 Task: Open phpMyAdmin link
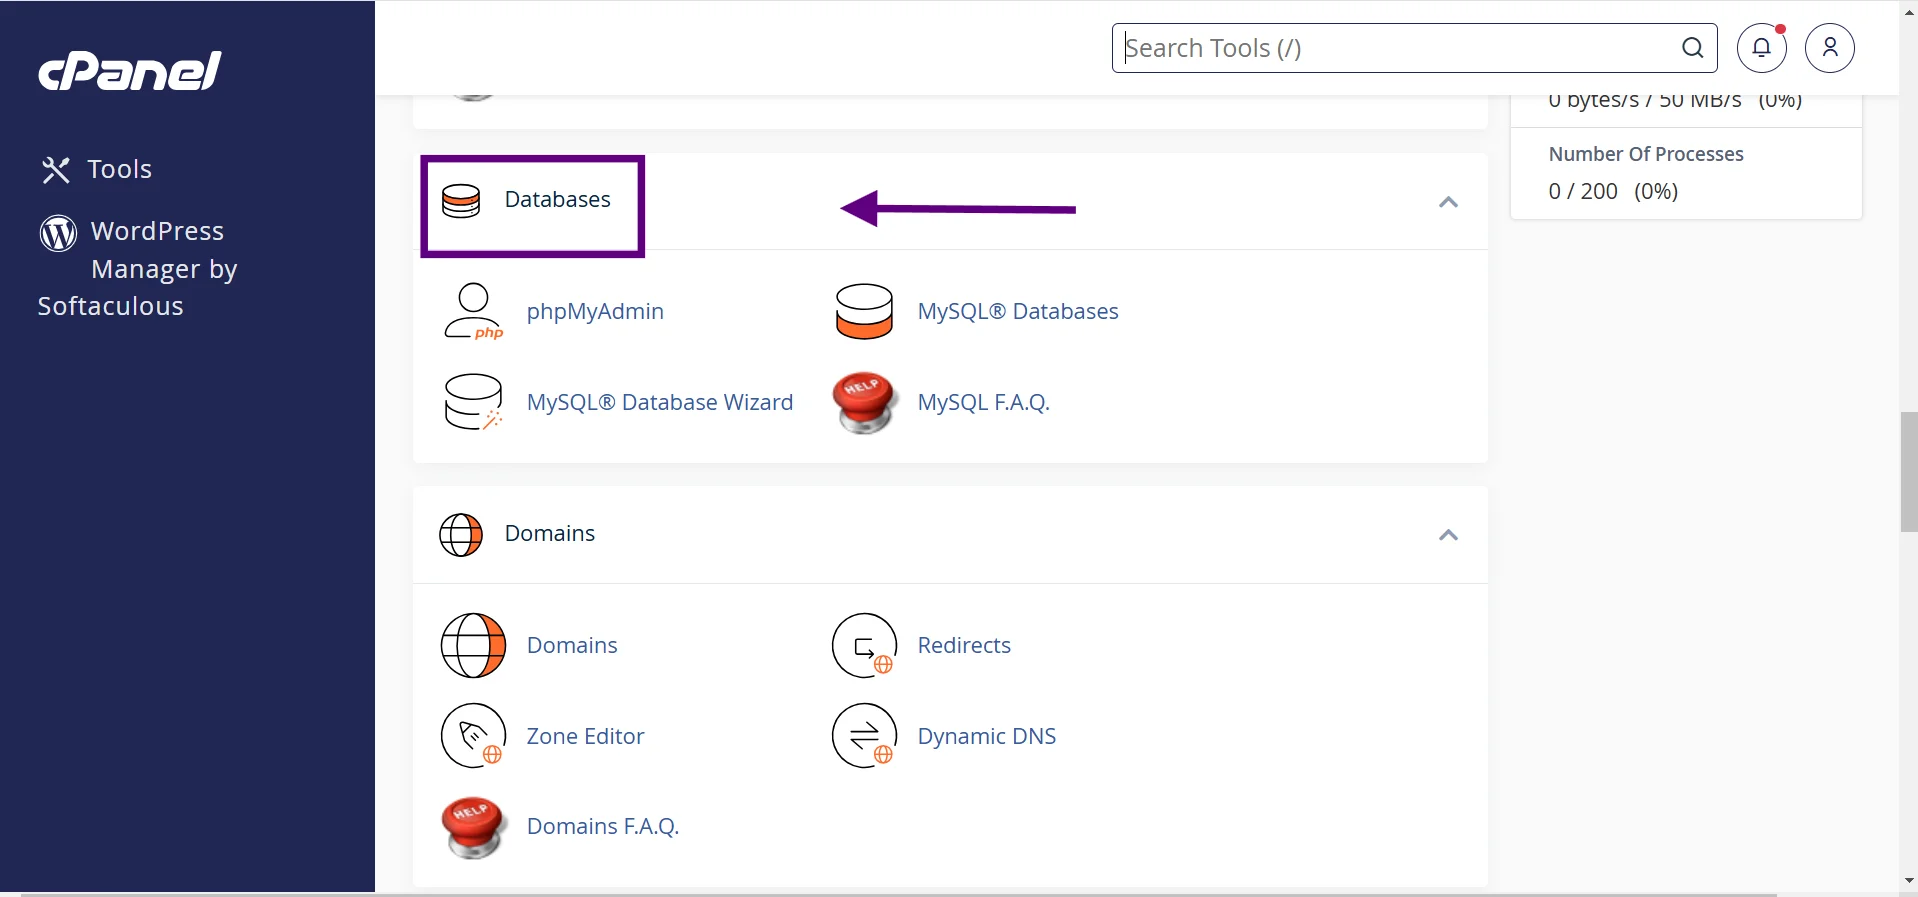[595, 311]
